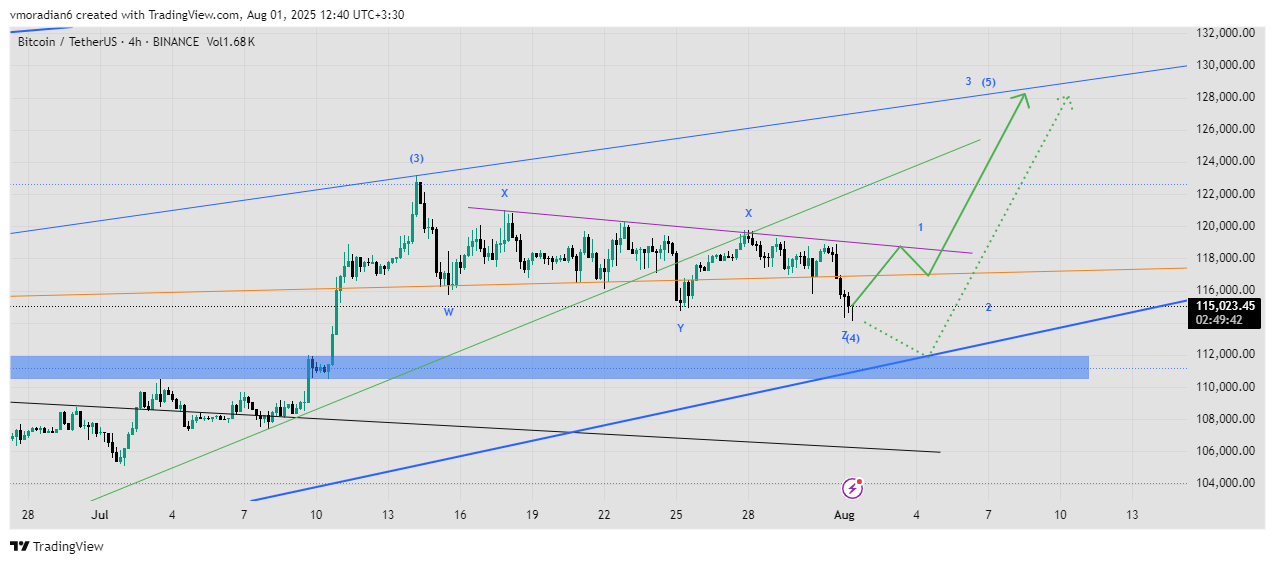This screenshot has width=1275, height=564.
Task: Click the Jul label on time axis
Action: point(98,514)
